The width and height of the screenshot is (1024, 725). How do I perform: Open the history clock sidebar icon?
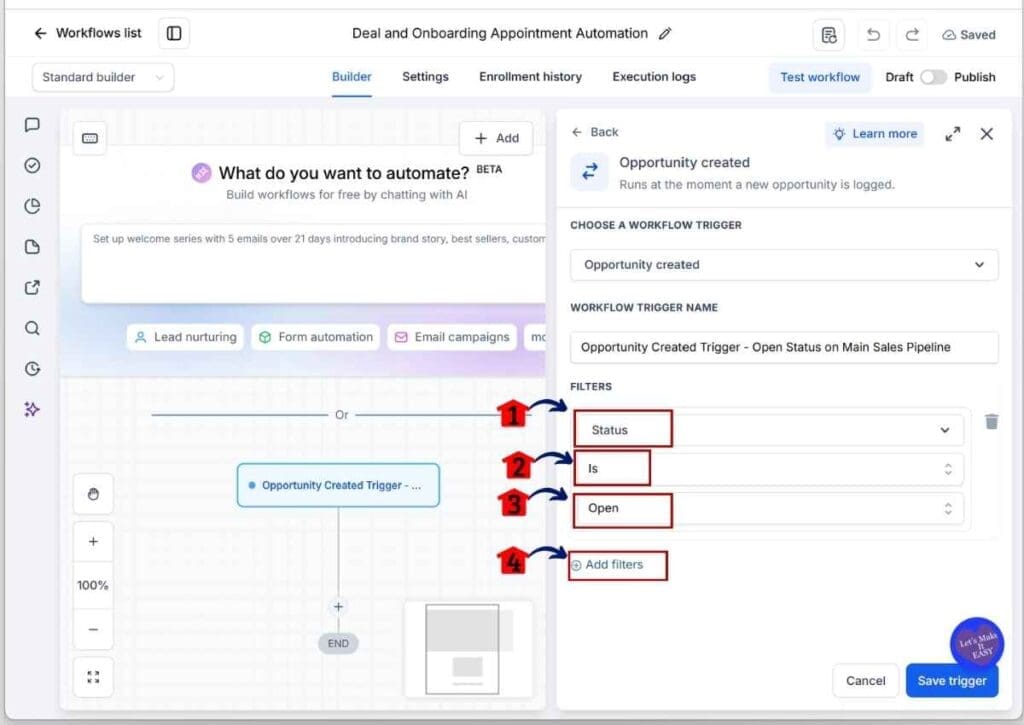[32, 369]
